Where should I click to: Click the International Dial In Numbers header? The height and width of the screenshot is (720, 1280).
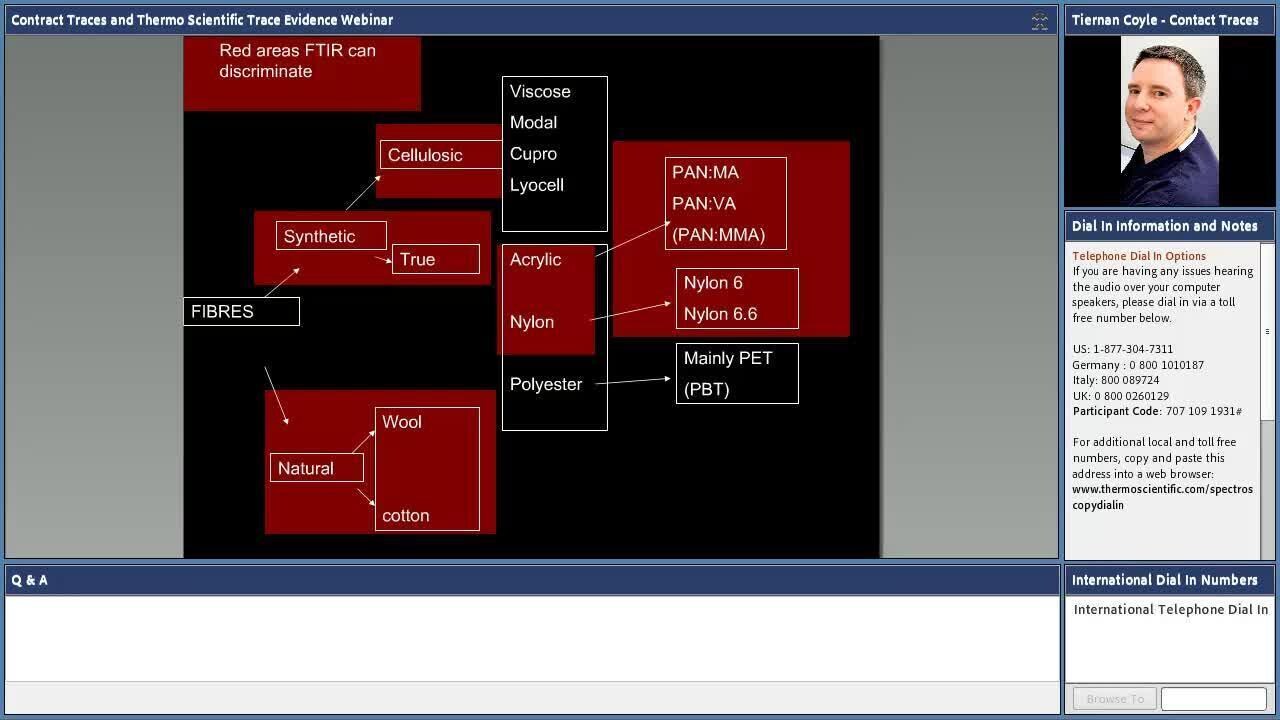(x=1164, y=580)
